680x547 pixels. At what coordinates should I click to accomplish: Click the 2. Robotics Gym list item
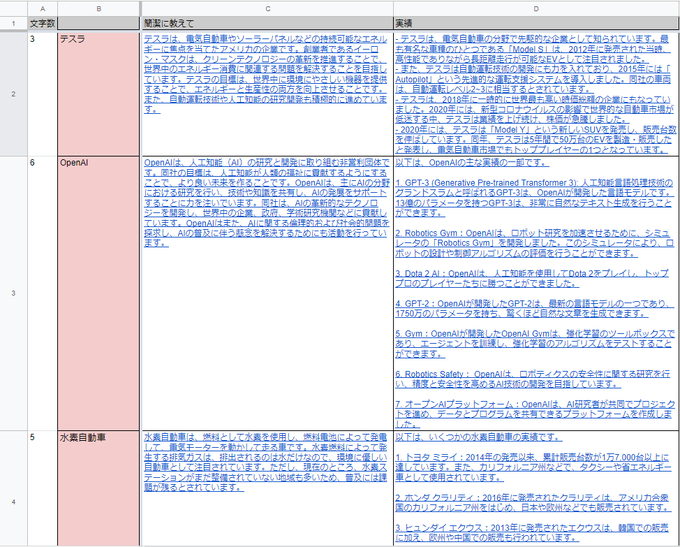tap(534, 243)
